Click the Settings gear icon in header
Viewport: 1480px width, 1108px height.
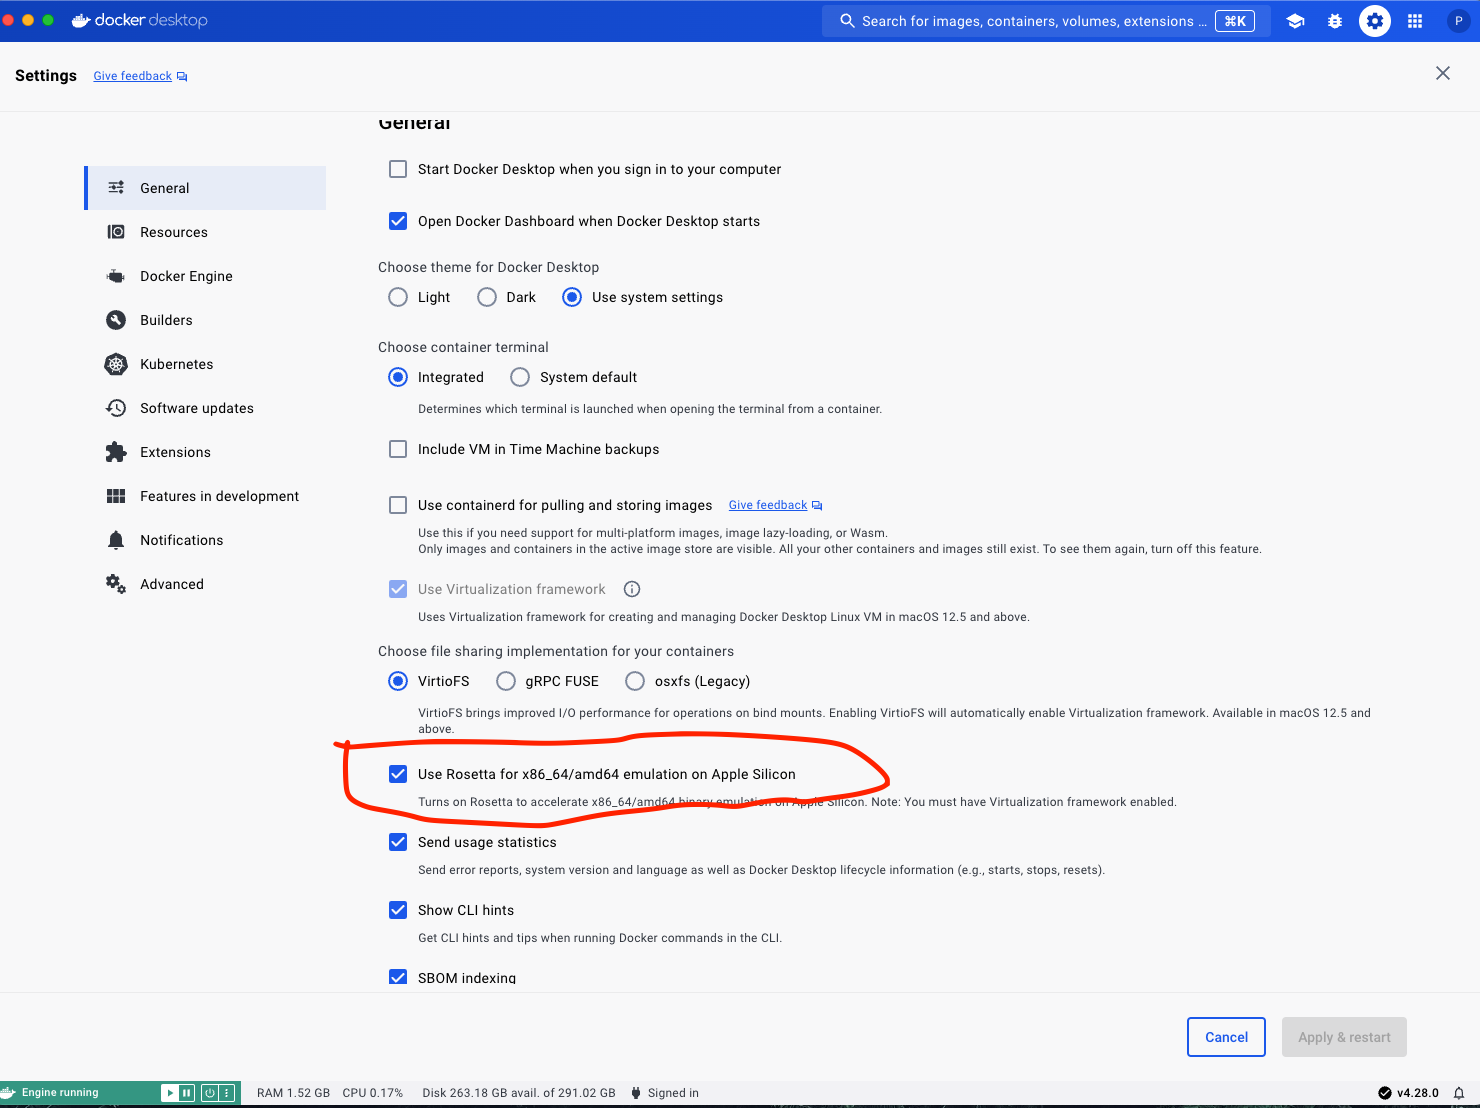tap(1375, 21)
